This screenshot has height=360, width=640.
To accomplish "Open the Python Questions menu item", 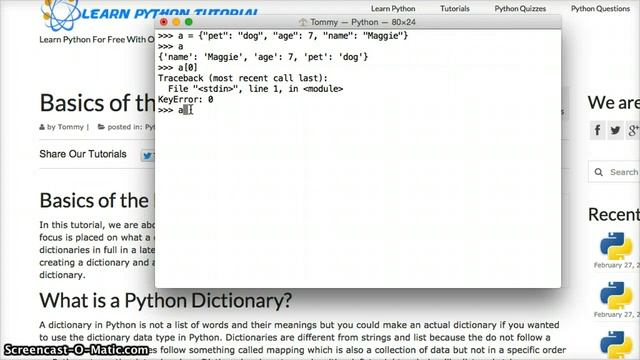I will point(600,9).
